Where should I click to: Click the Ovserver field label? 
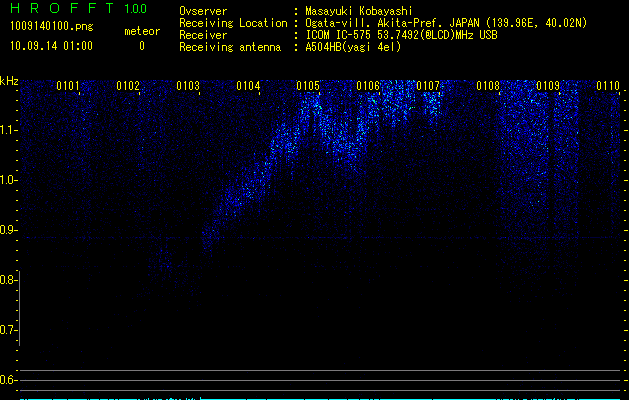click(x=203, y=11)
